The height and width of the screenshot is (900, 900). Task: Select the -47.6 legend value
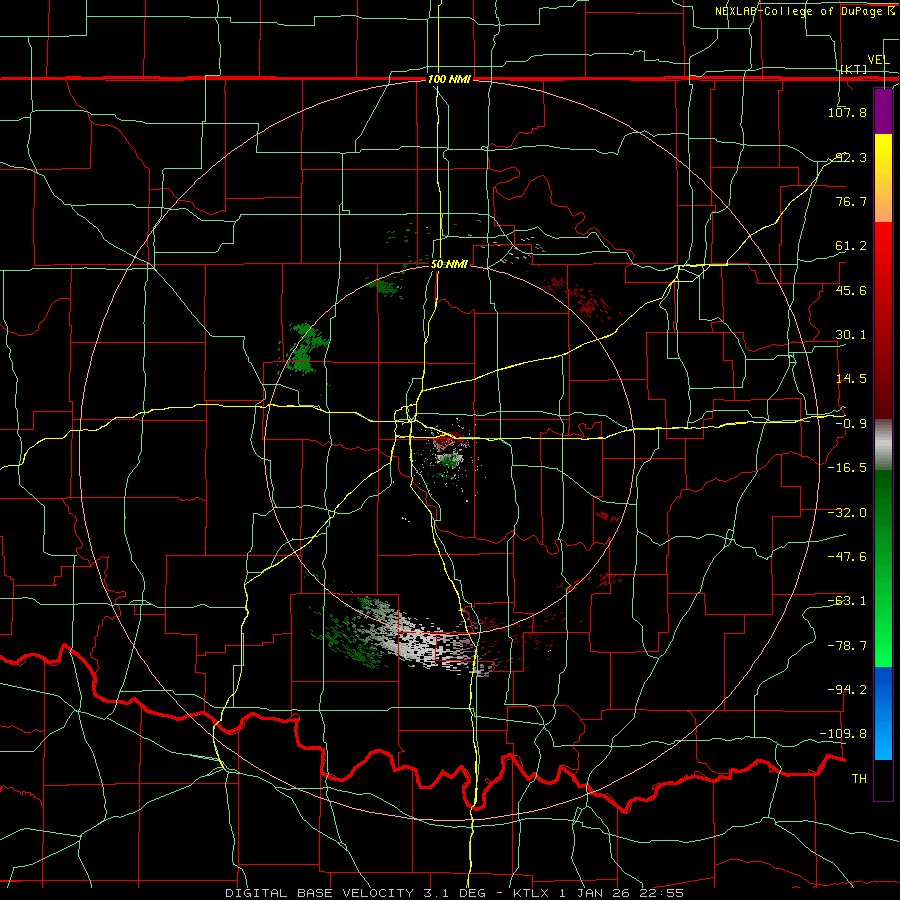(x=847, y=557)
